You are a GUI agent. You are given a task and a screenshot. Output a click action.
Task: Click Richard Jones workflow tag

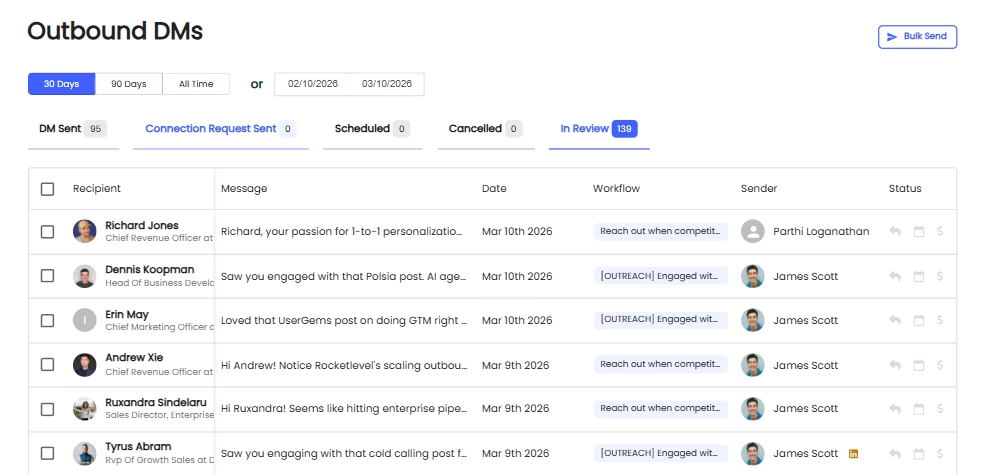[x=661, y=231]
